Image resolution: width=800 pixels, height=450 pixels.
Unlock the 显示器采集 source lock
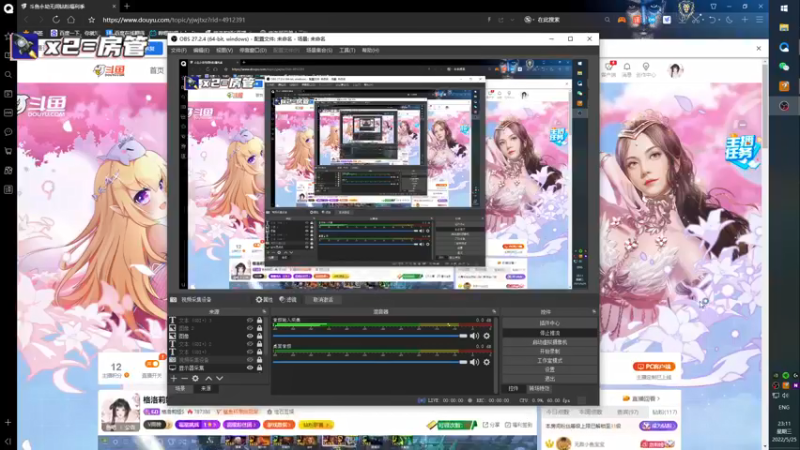pyautogui.click(x=259, y=367)
